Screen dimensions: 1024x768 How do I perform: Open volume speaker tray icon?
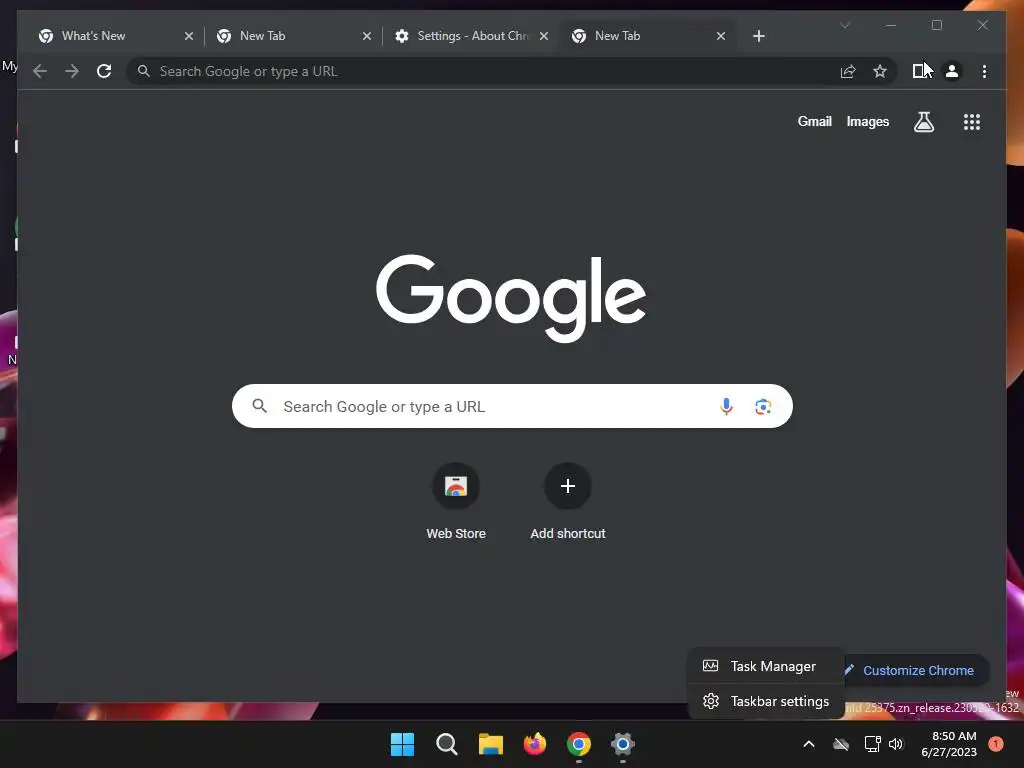896,744
